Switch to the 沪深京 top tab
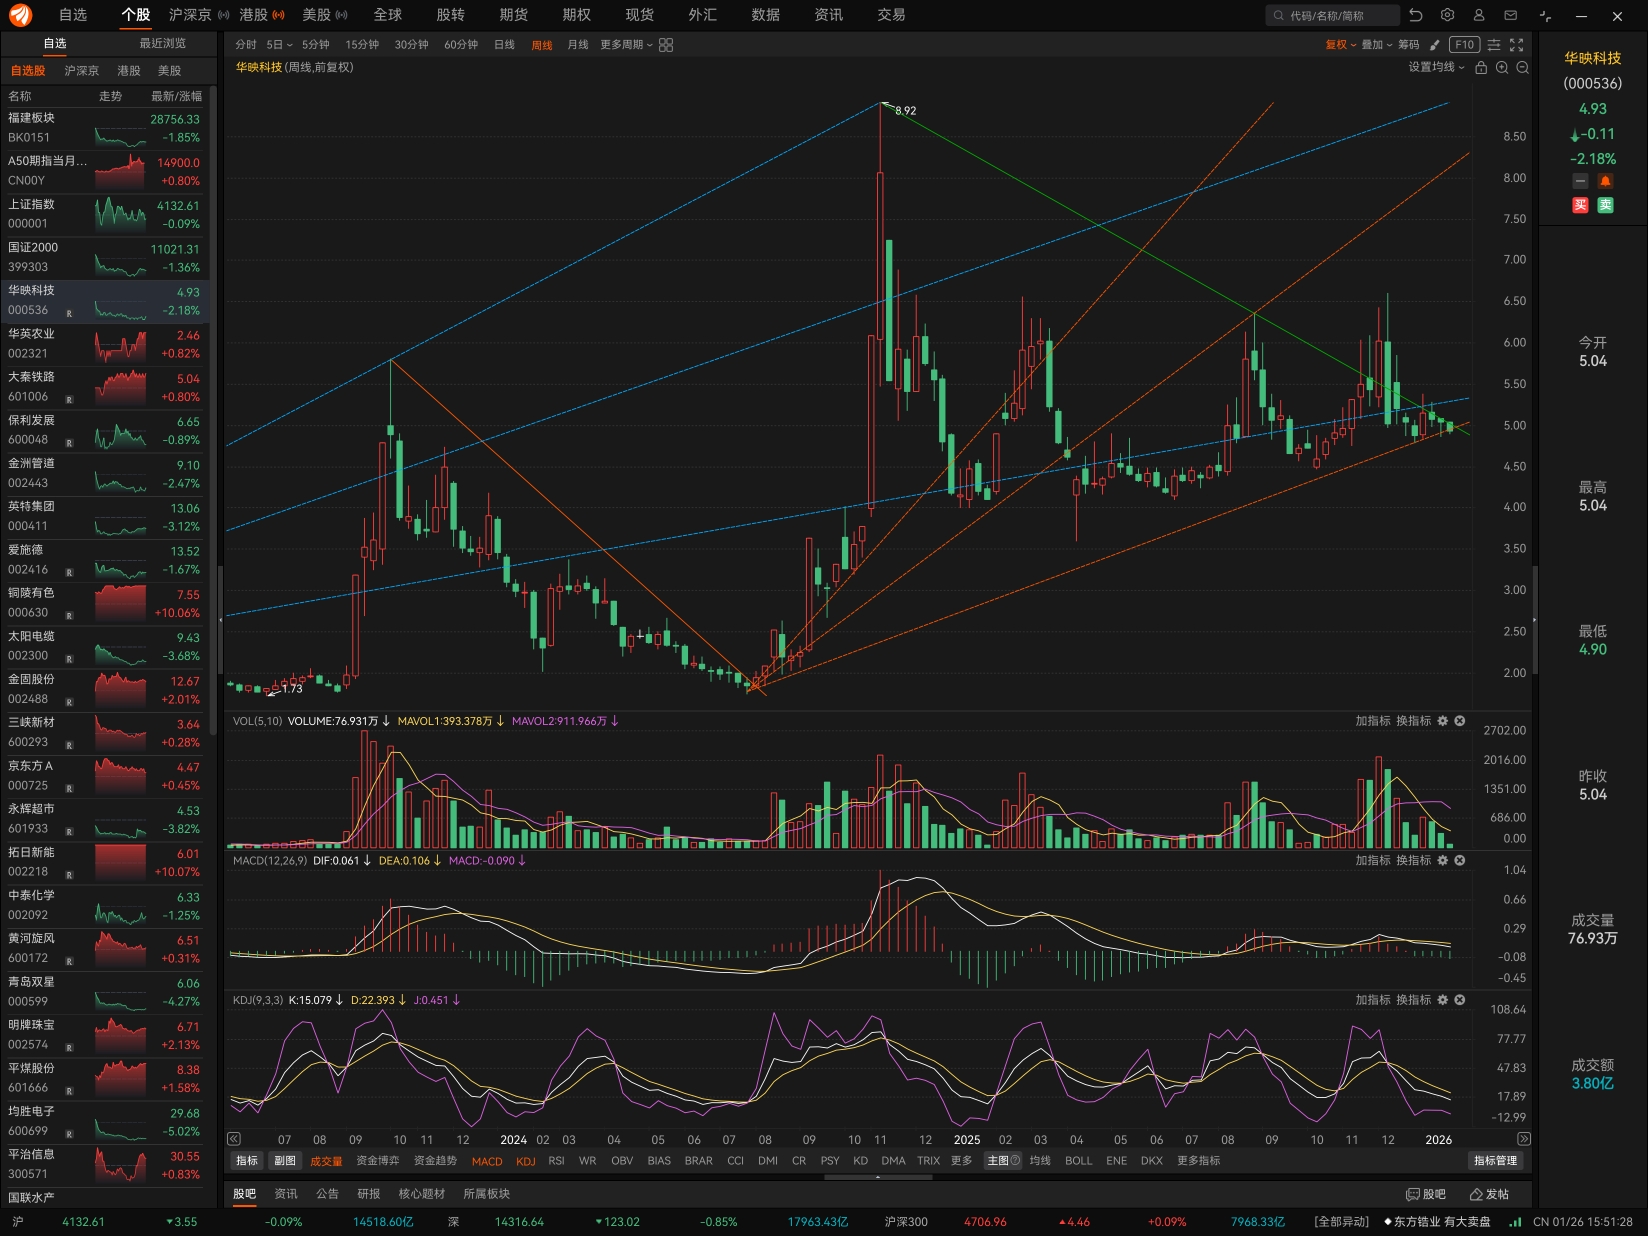This screenshot has width=1648, height=1236. 190,15
